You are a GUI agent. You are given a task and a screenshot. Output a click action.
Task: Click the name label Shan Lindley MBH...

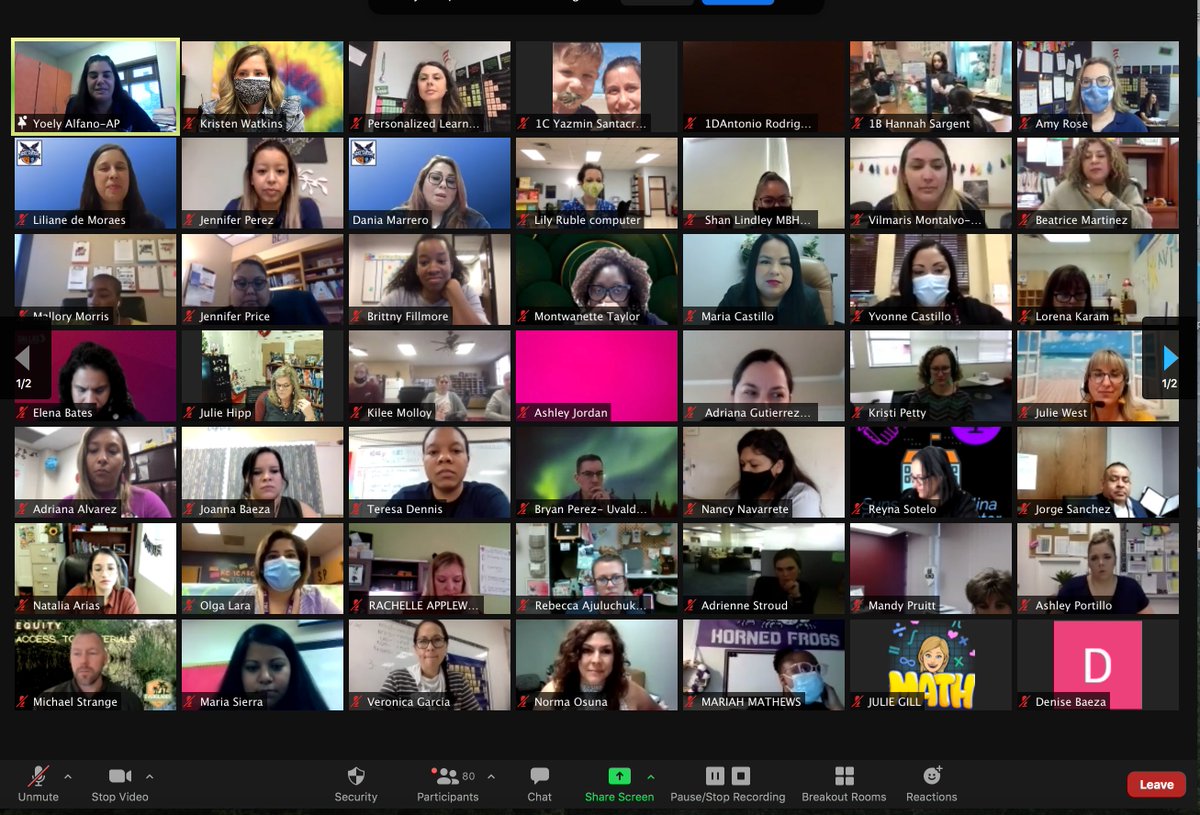pyautogui.click(x=759, y=220)
